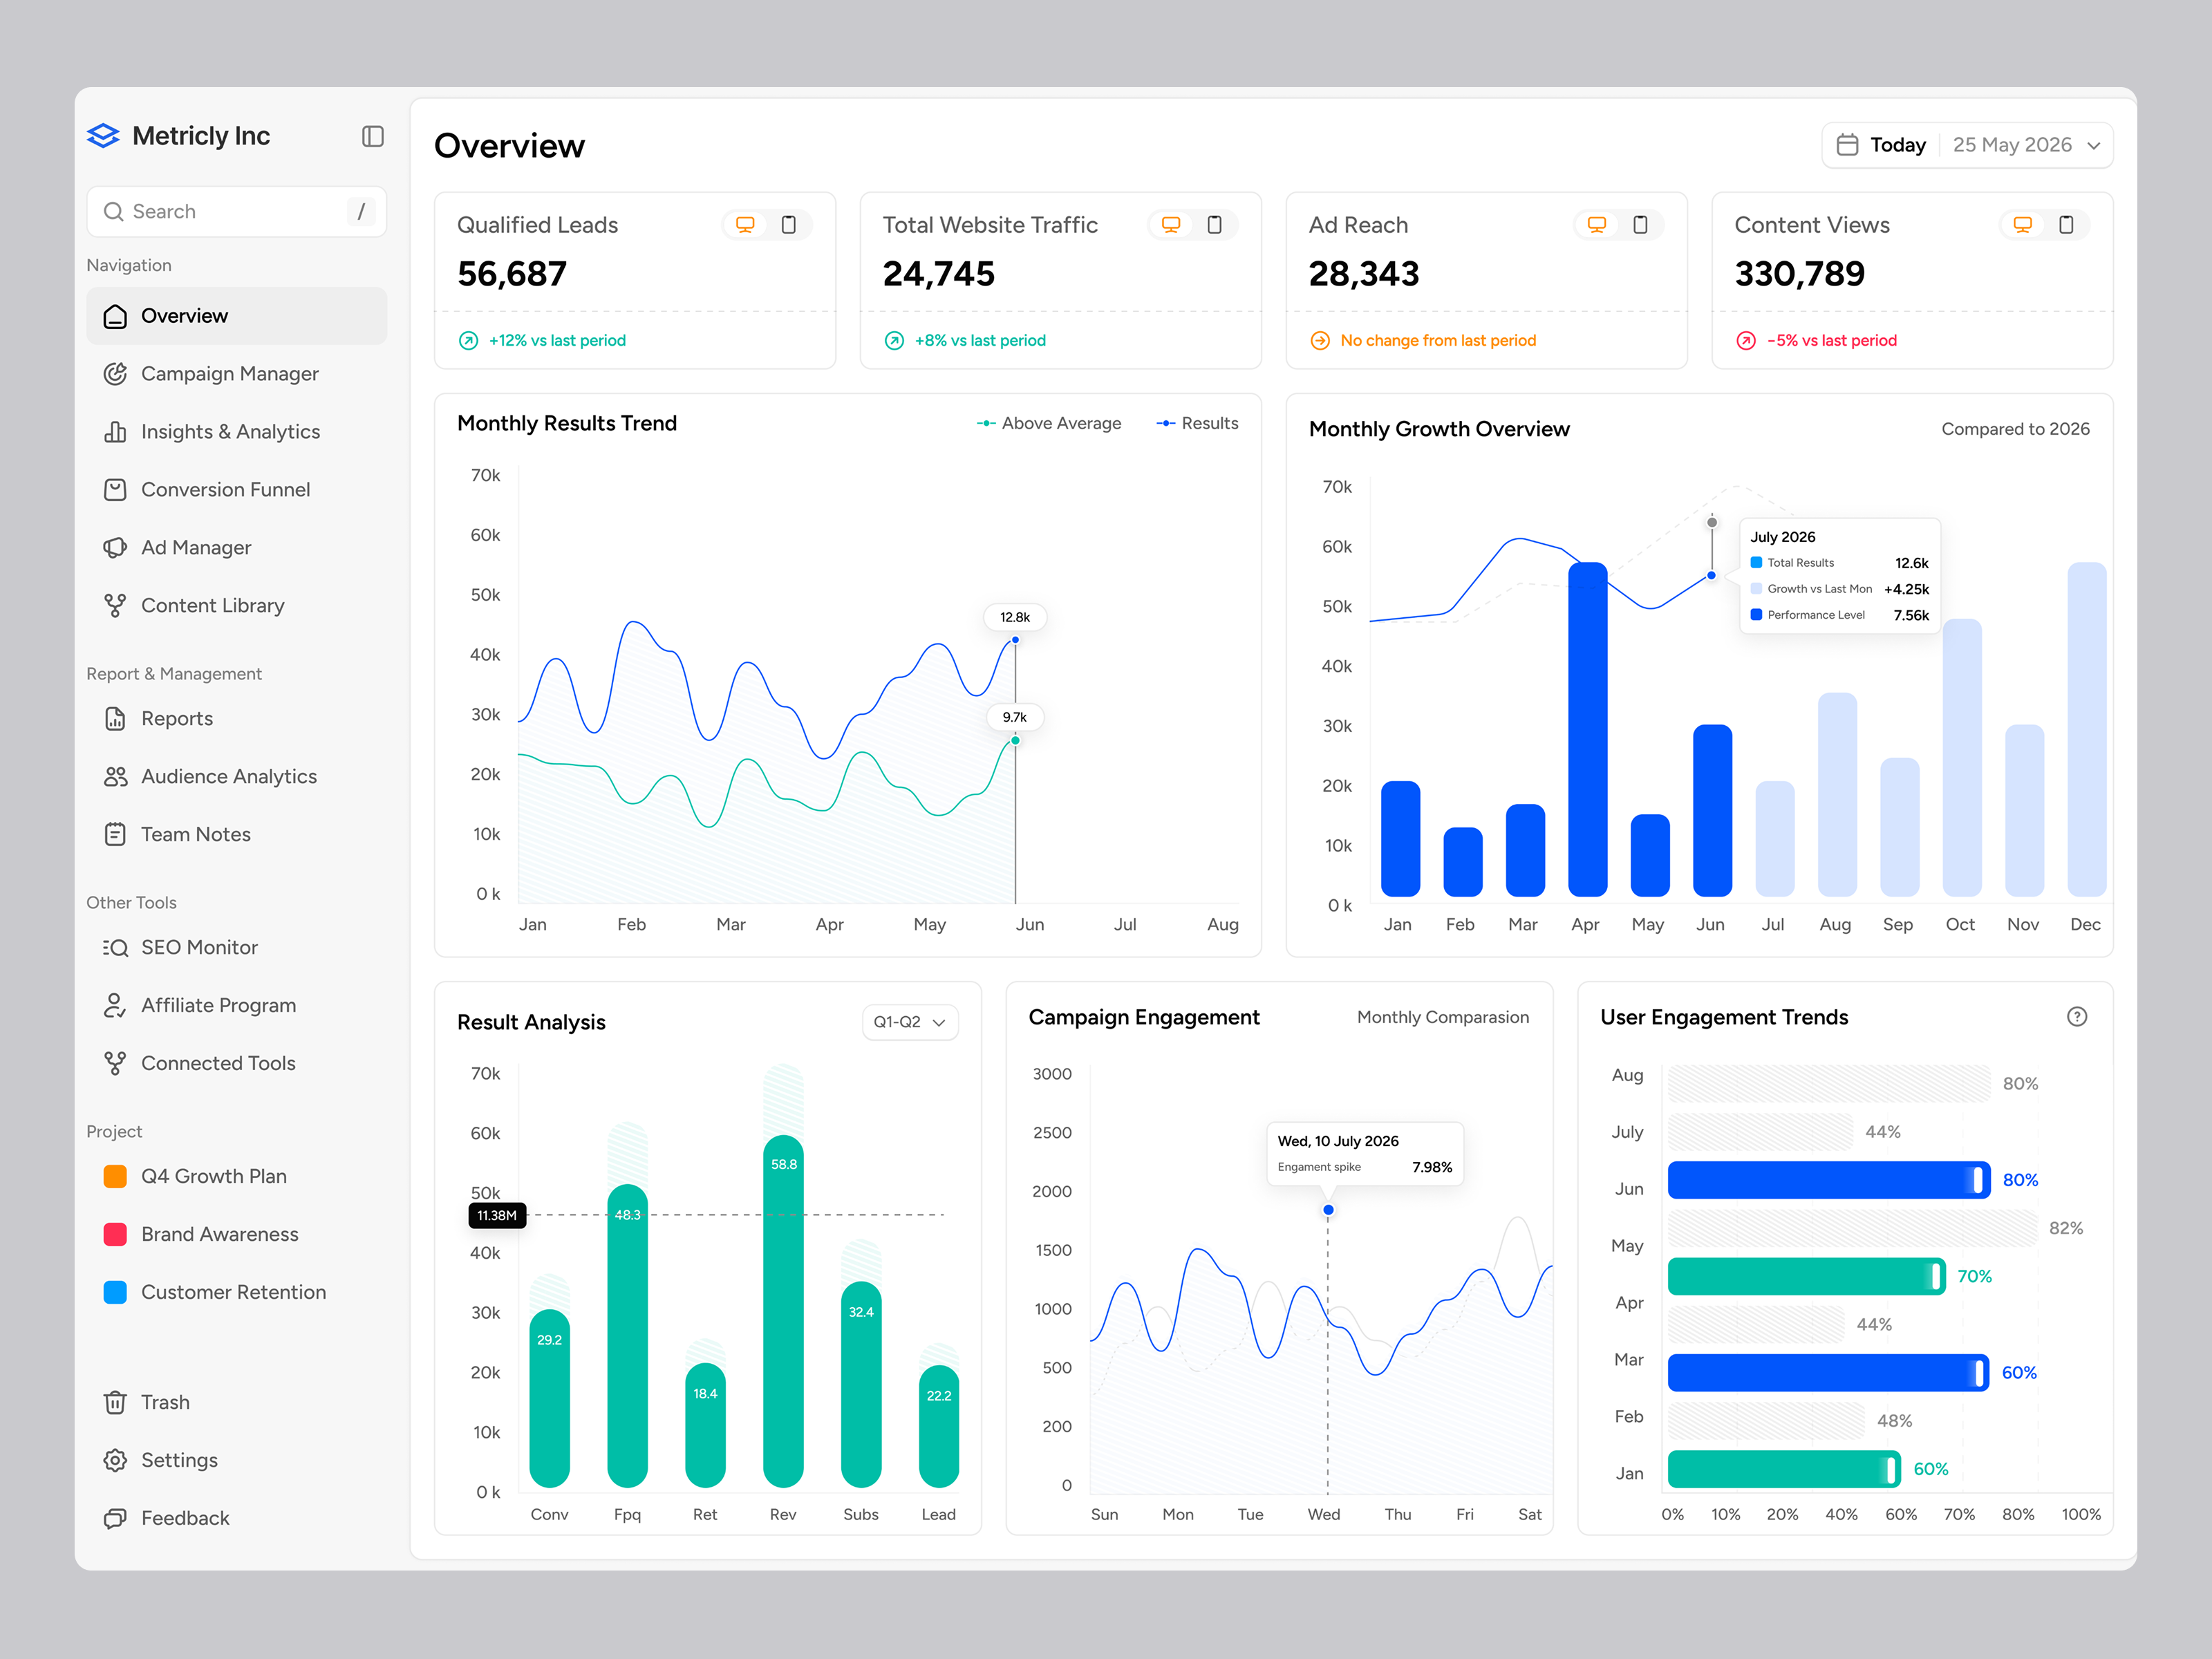The width and height of the screenshot is (2212, 1659).
Task: Switch Content Views card to mobile view
Action: (x=2067, y=225)
